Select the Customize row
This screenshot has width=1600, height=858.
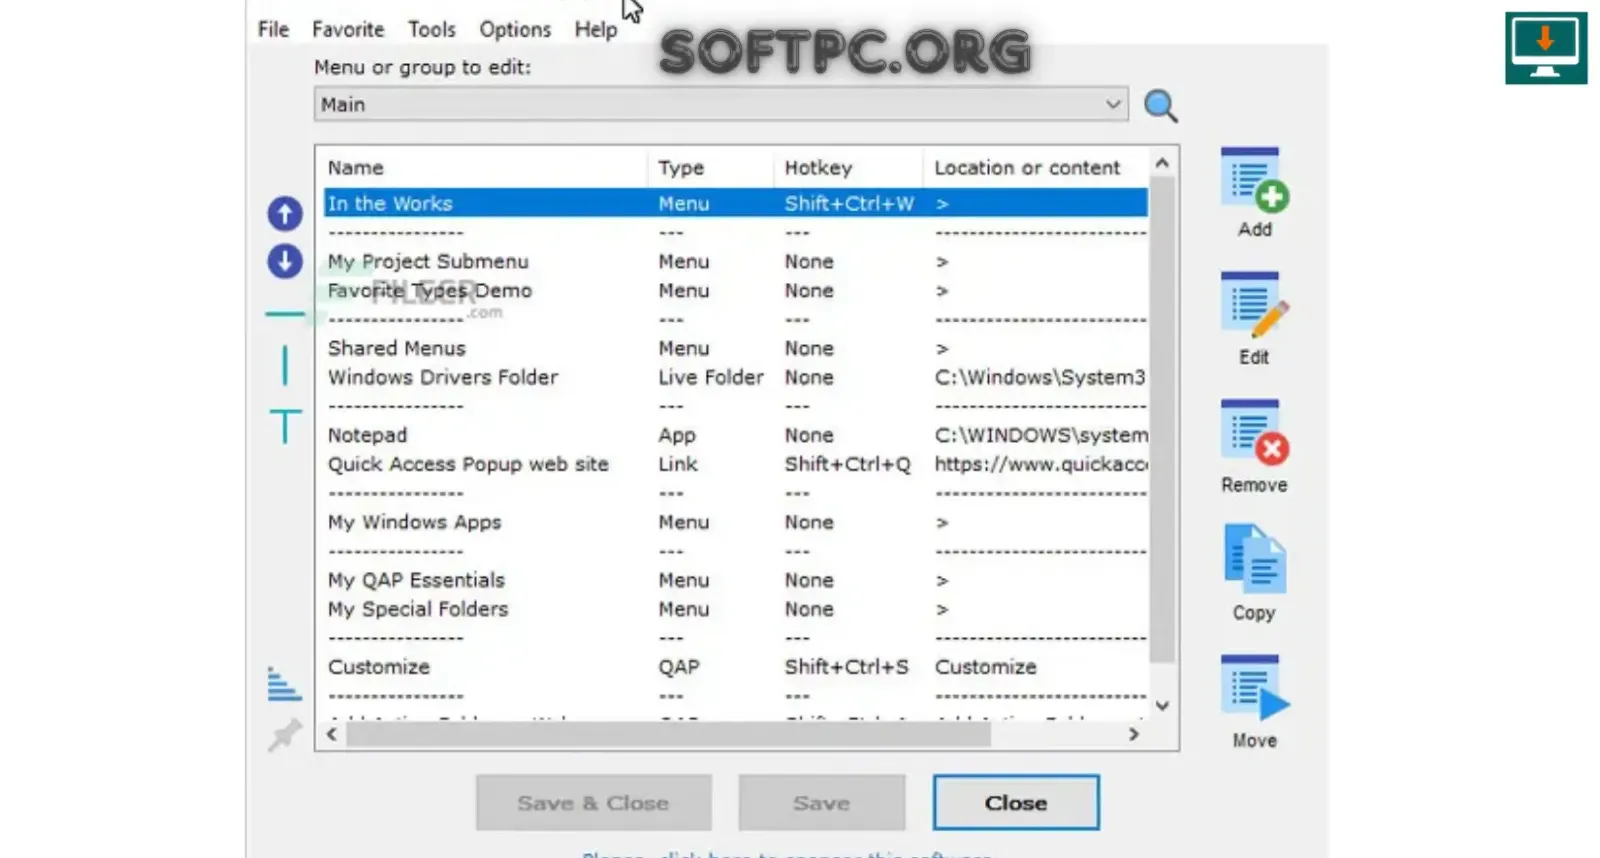[735, 667]
